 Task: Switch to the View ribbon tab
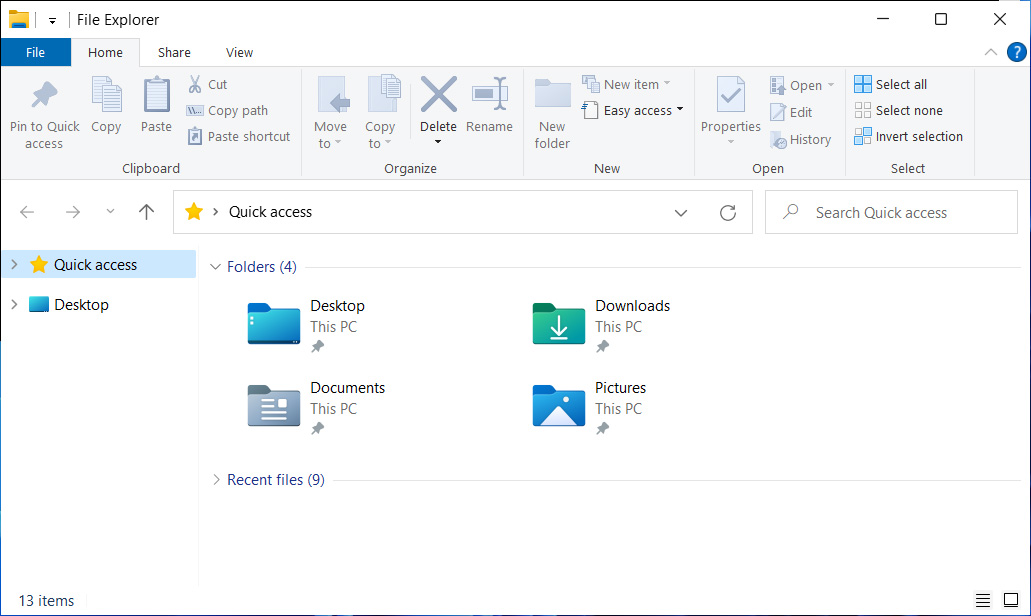(x=239, y=52)
